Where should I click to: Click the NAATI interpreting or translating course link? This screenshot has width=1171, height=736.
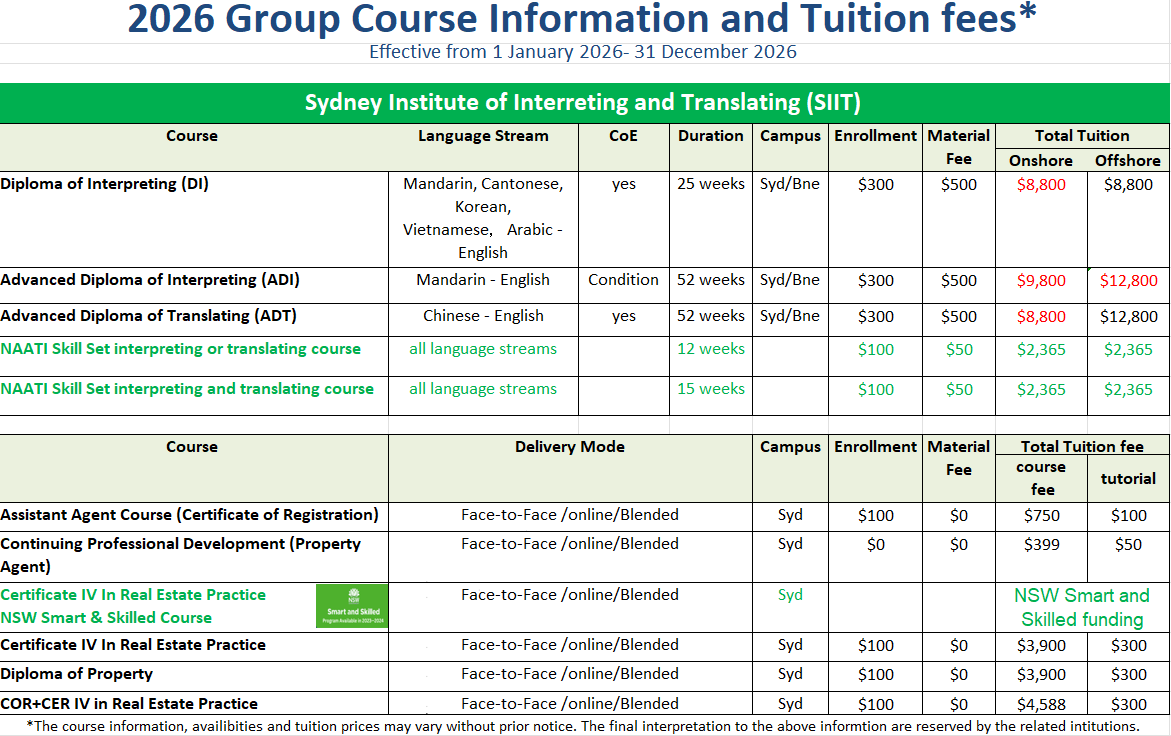(181, 349)
